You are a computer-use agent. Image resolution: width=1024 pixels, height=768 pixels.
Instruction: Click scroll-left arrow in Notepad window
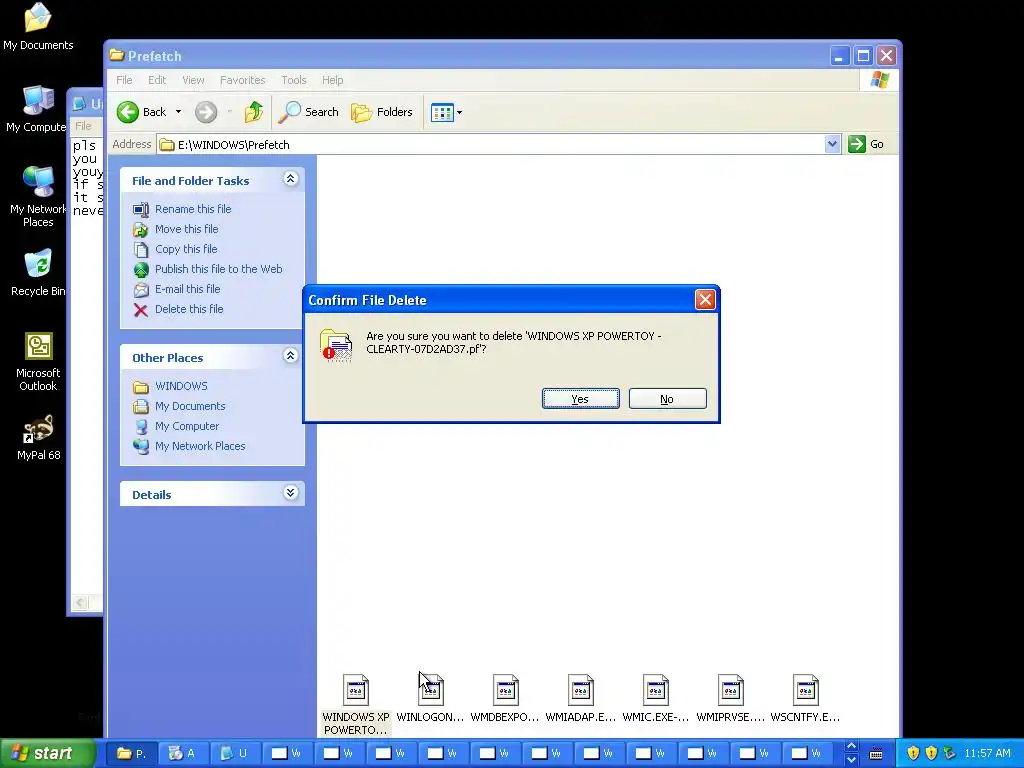[80, 602]
